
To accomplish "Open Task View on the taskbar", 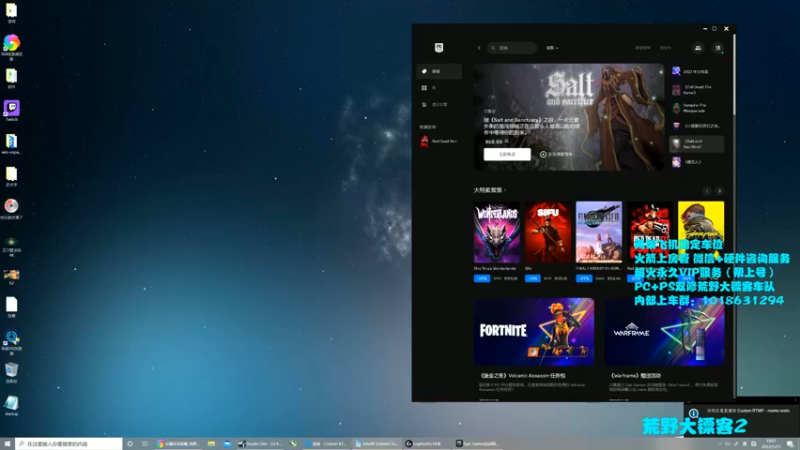I will tap(145, 444).
